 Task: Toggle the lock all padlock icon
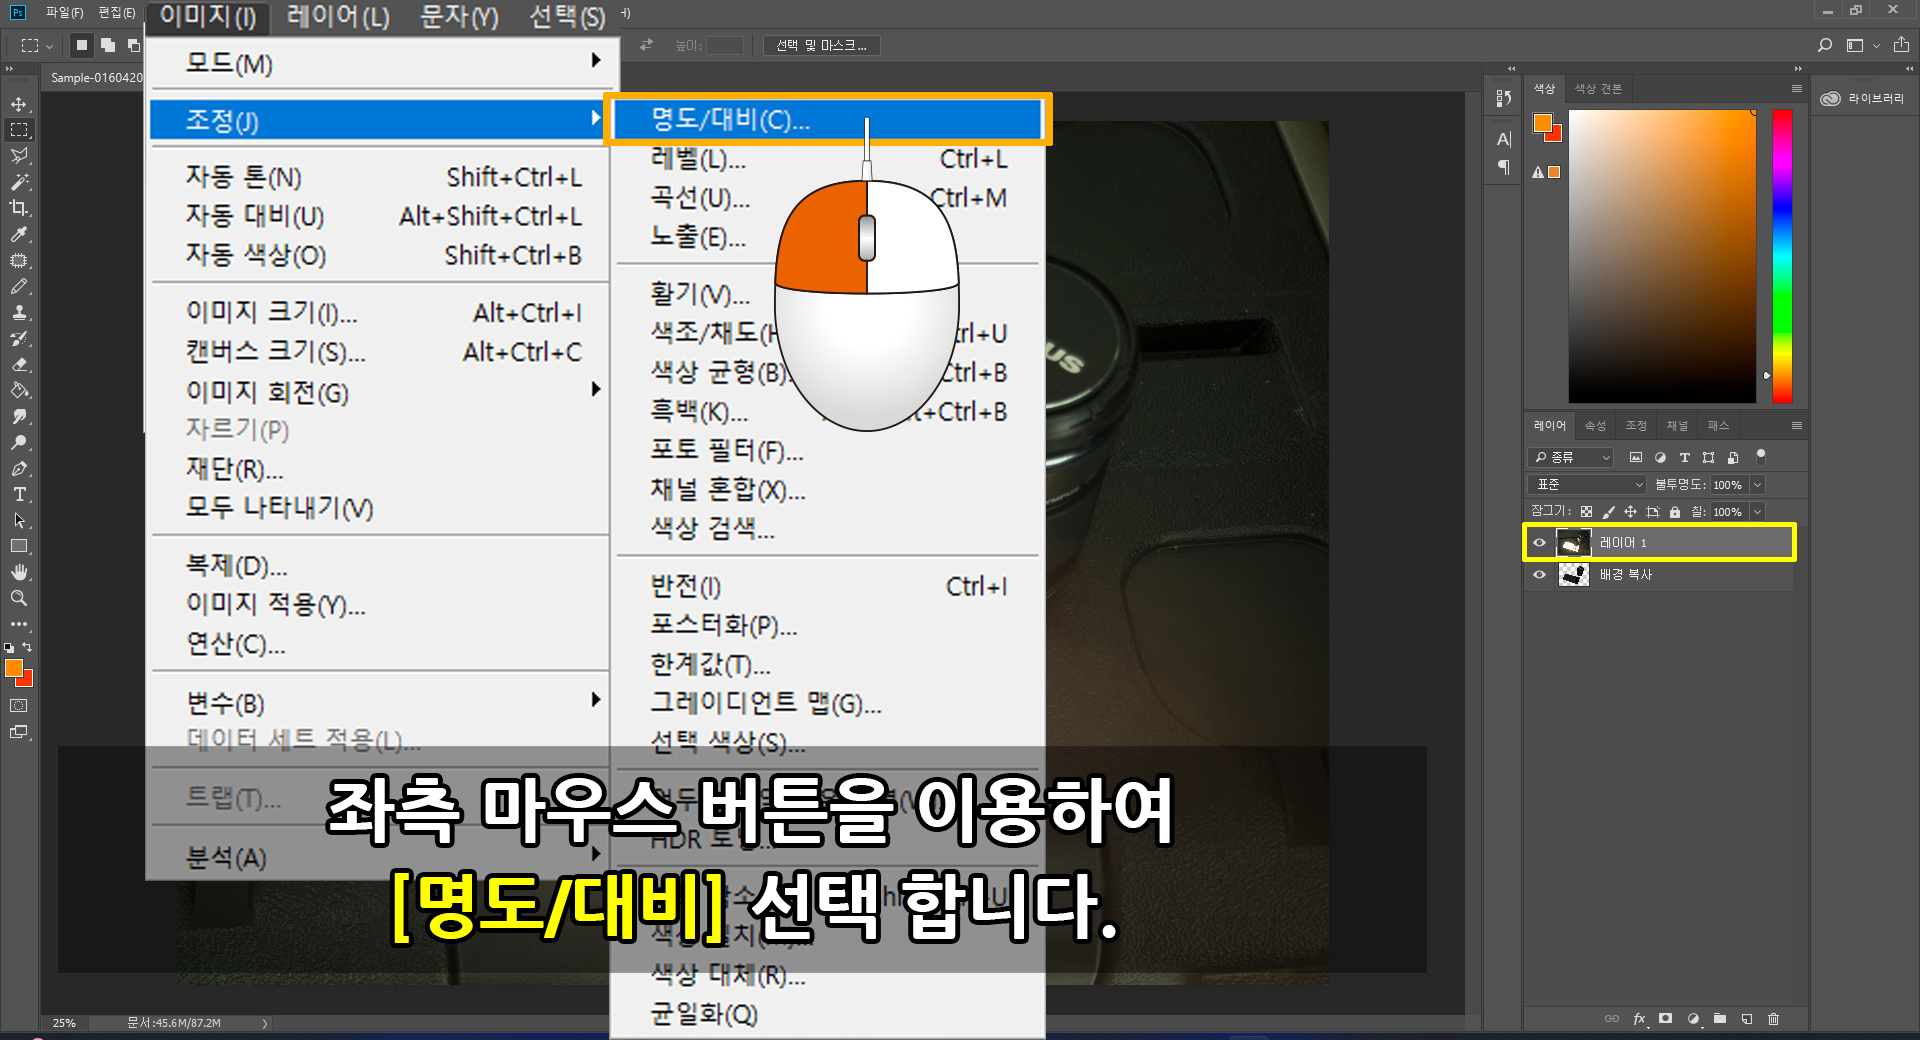click(1675, 512)
